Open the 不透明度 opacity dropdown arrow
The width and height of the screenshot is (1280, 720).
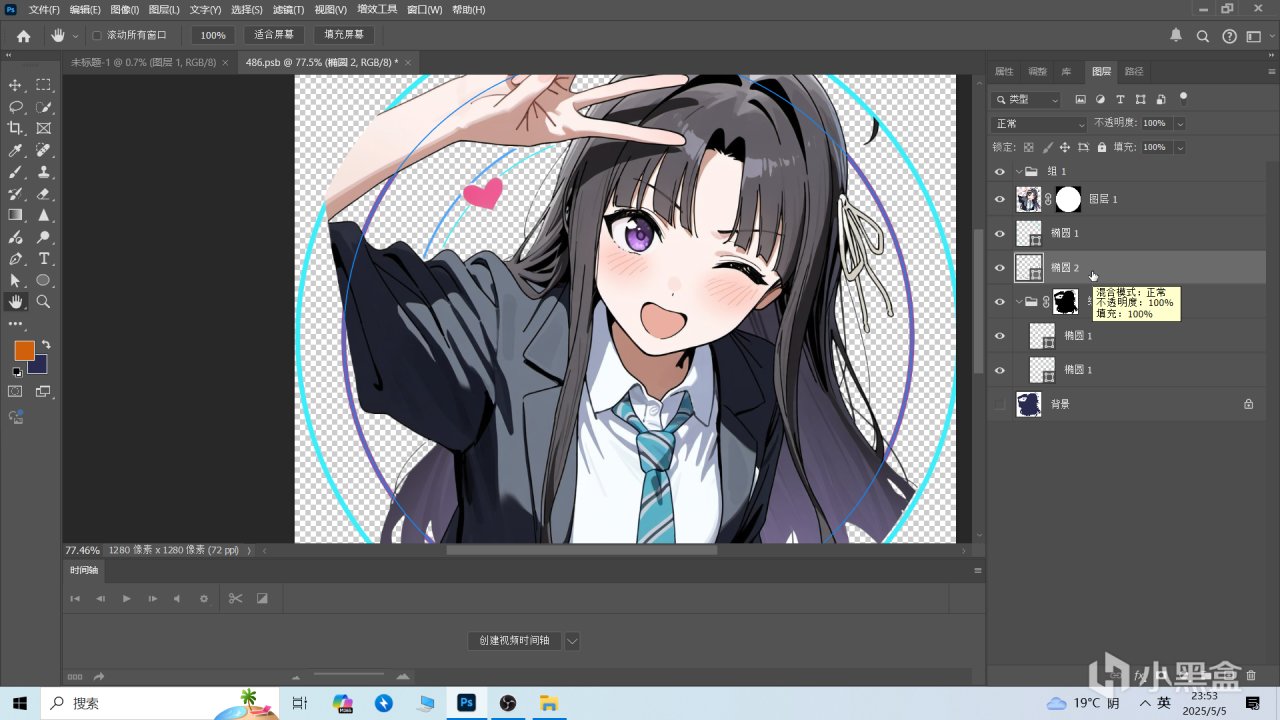click(x=1180, y=123)
